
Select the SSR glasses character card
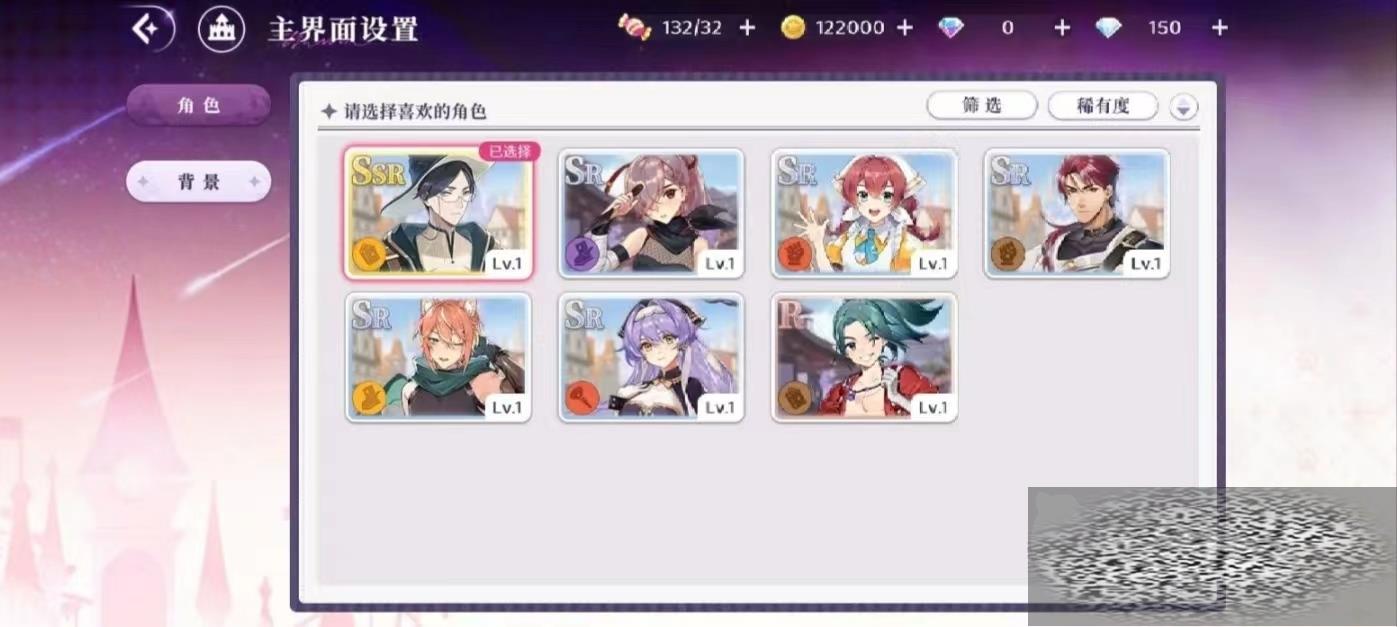point(438,212)
